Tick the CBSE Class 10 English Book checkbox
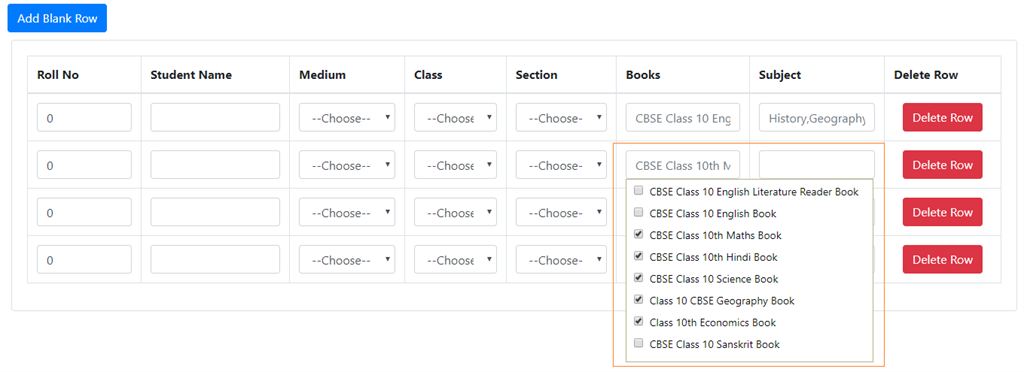1024x372 pixels. 639,213
